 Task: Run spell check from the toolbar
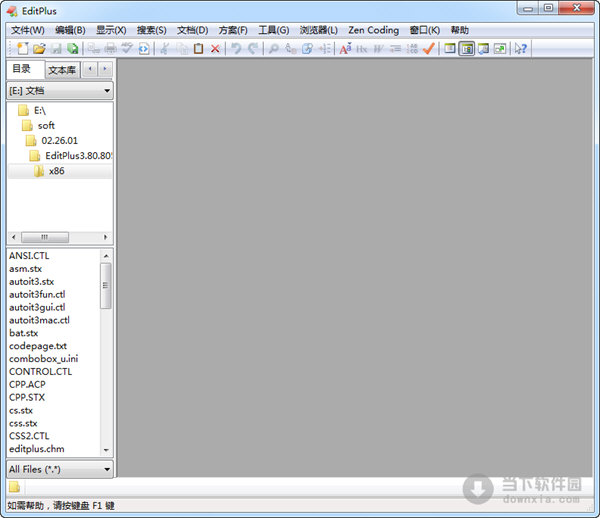tap(127, 49)
